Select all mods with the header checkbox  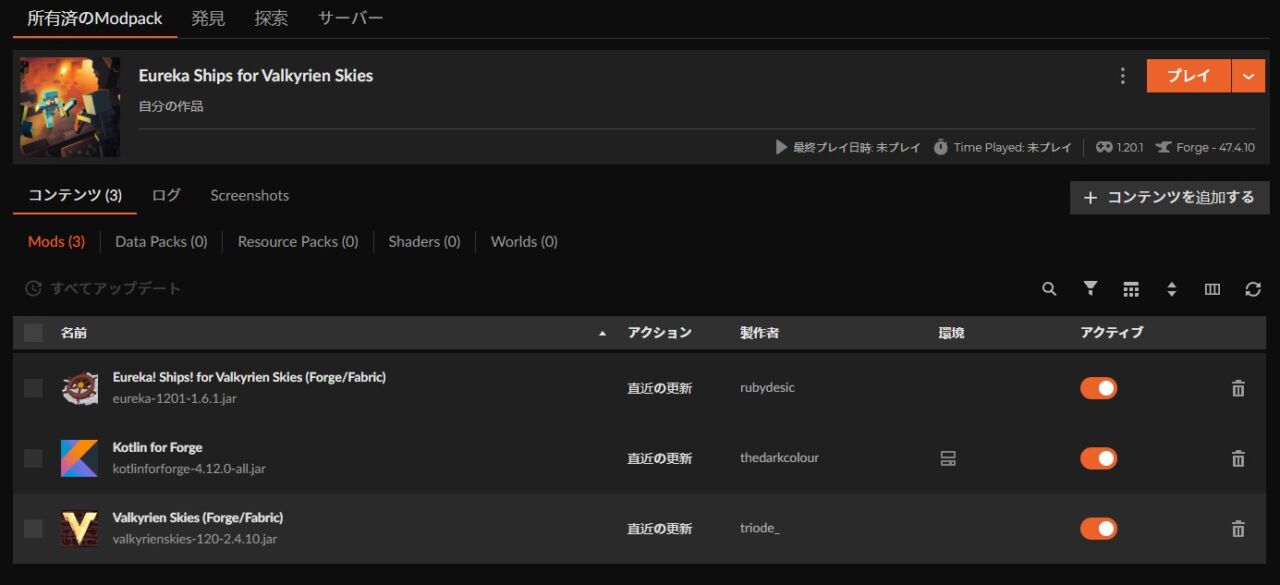coord(33,332)
